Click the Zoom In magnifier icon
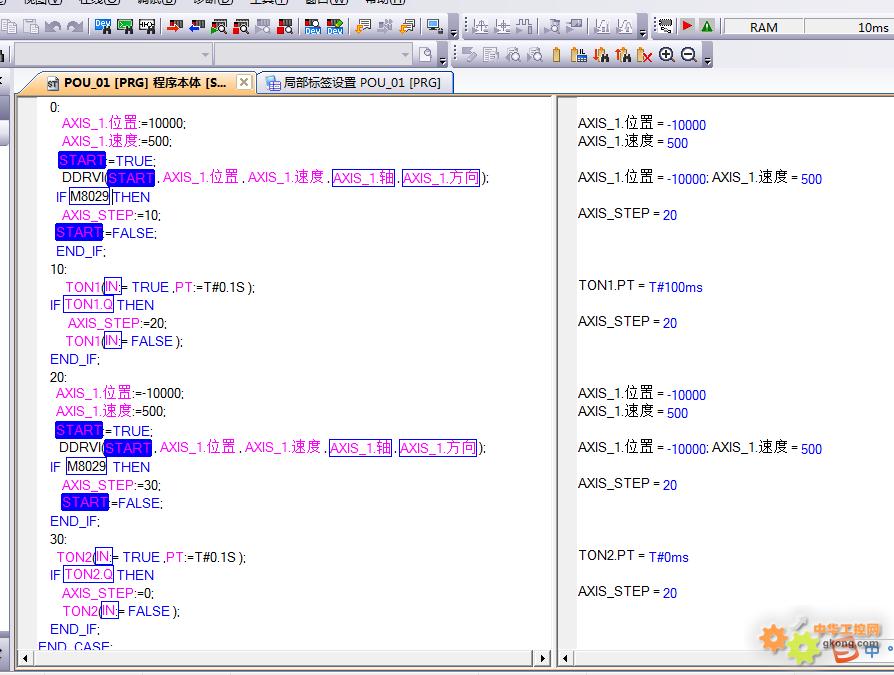894x675 pixels. [667, 55]
